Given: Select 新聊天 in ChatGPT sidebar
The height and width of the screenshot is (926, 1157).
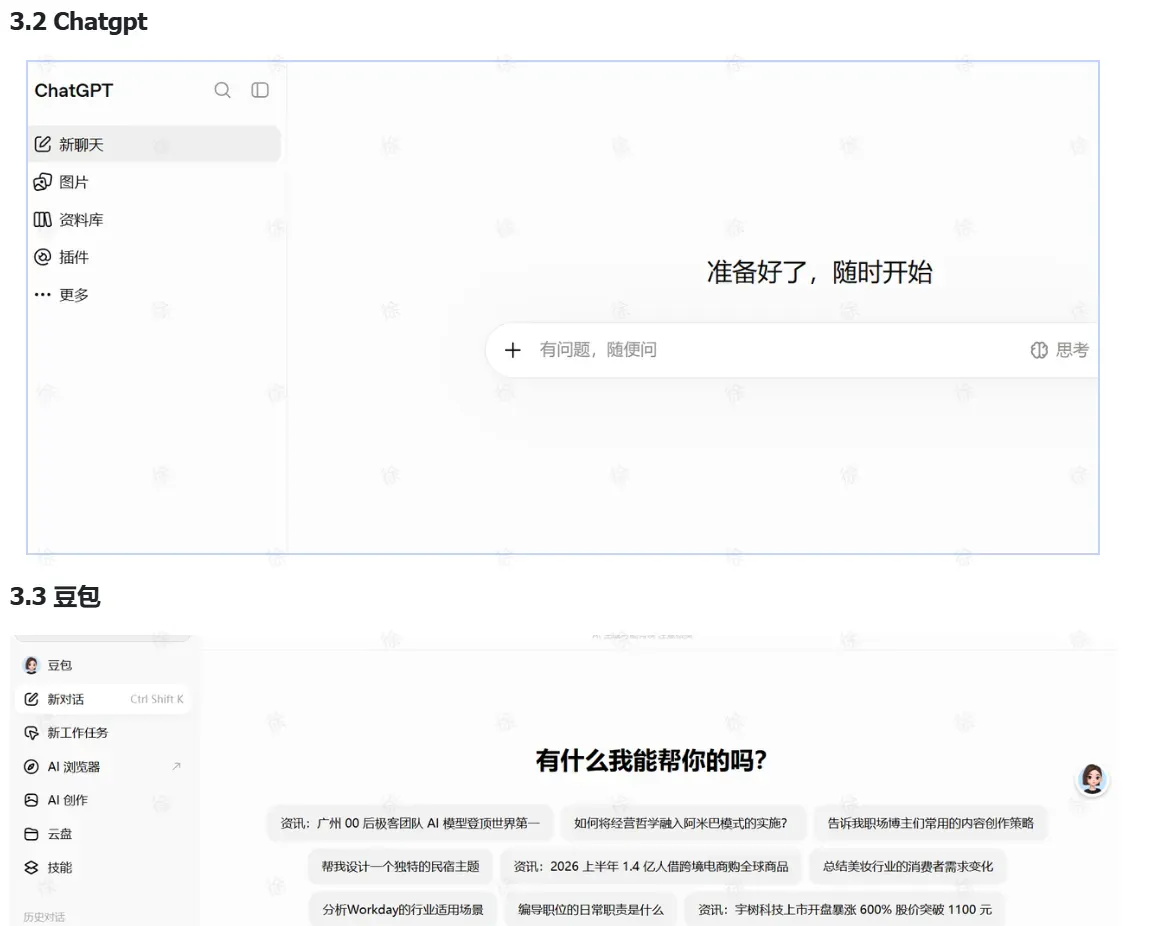Looking at the screenshot, I should pyautogui.click(x=155, y=144).
